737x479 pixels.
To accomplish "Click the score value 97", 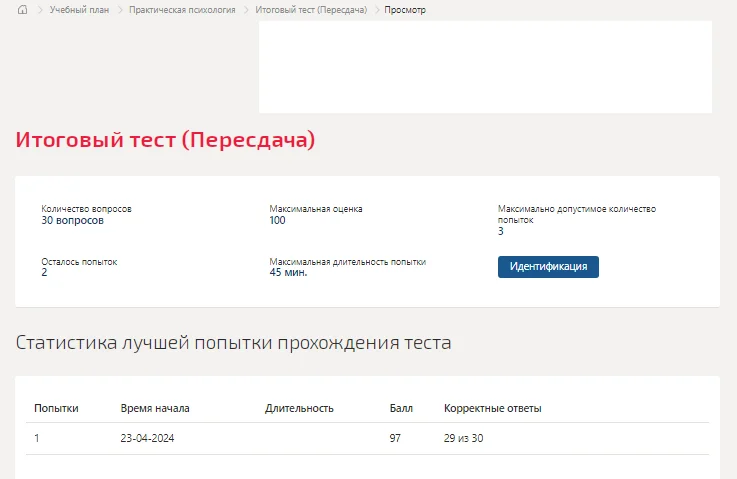I will tap(395, 438).
